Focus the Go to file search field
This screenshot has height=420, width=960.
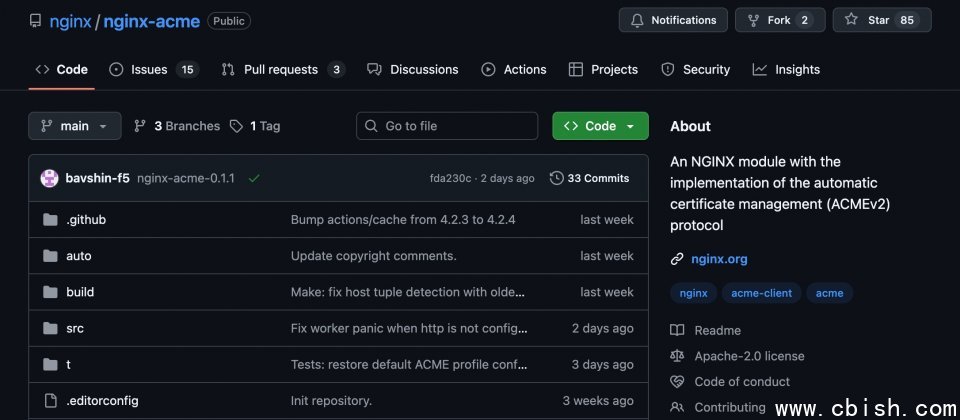tap(447, 126)
